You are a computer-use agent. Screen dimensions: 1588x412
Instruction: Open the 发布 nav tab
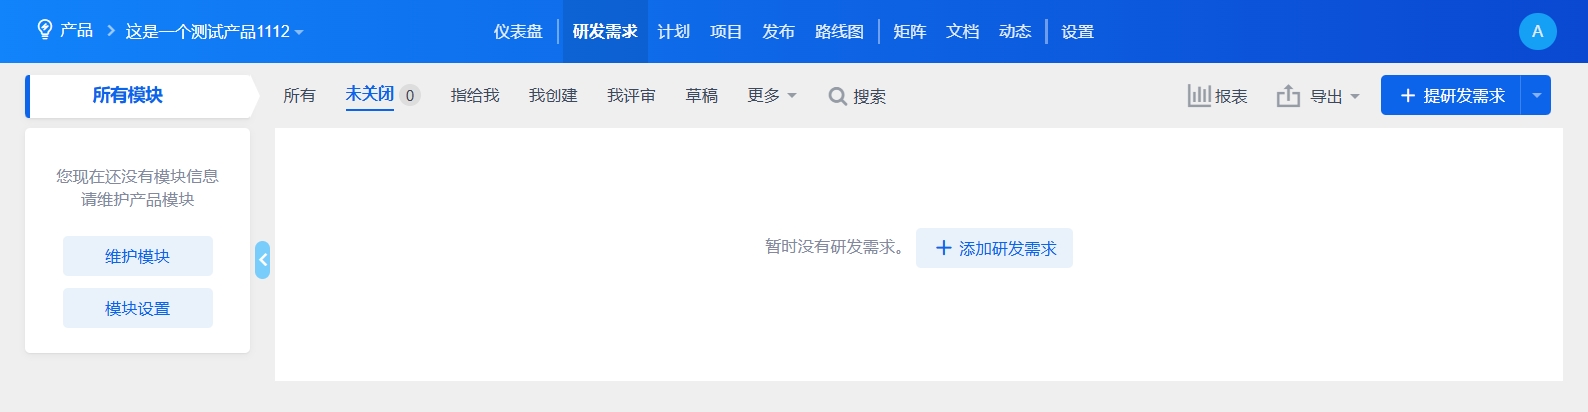pyautogui.click(x=778, y=32)
